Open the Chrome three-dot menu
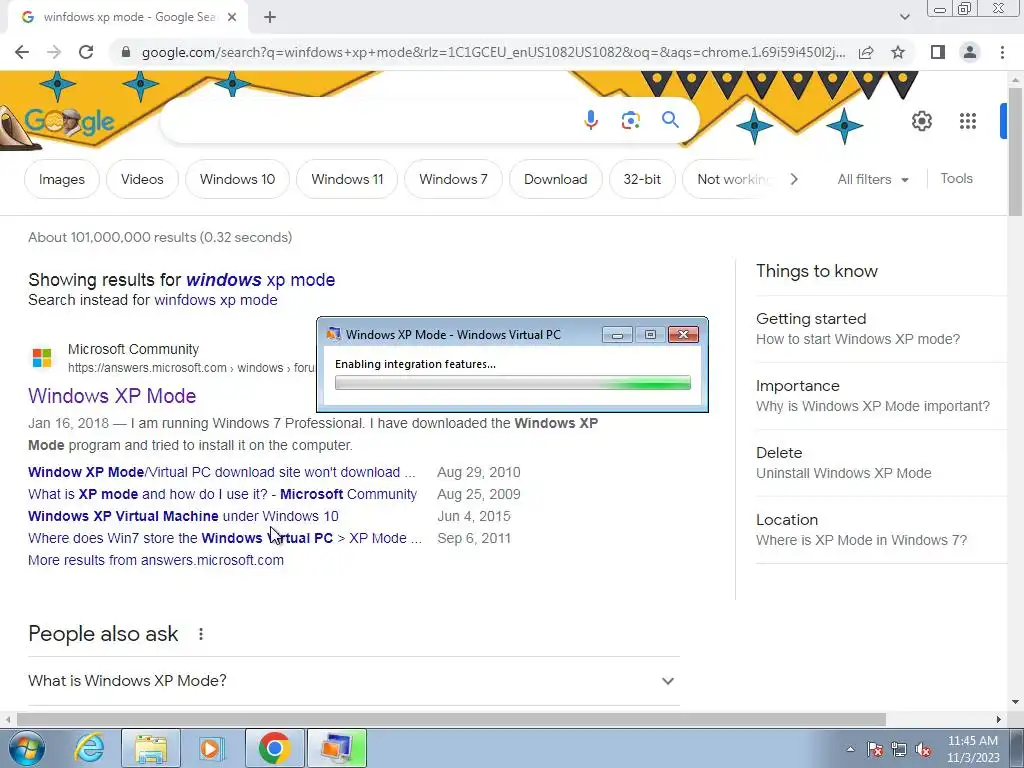 click(1002, 52)
